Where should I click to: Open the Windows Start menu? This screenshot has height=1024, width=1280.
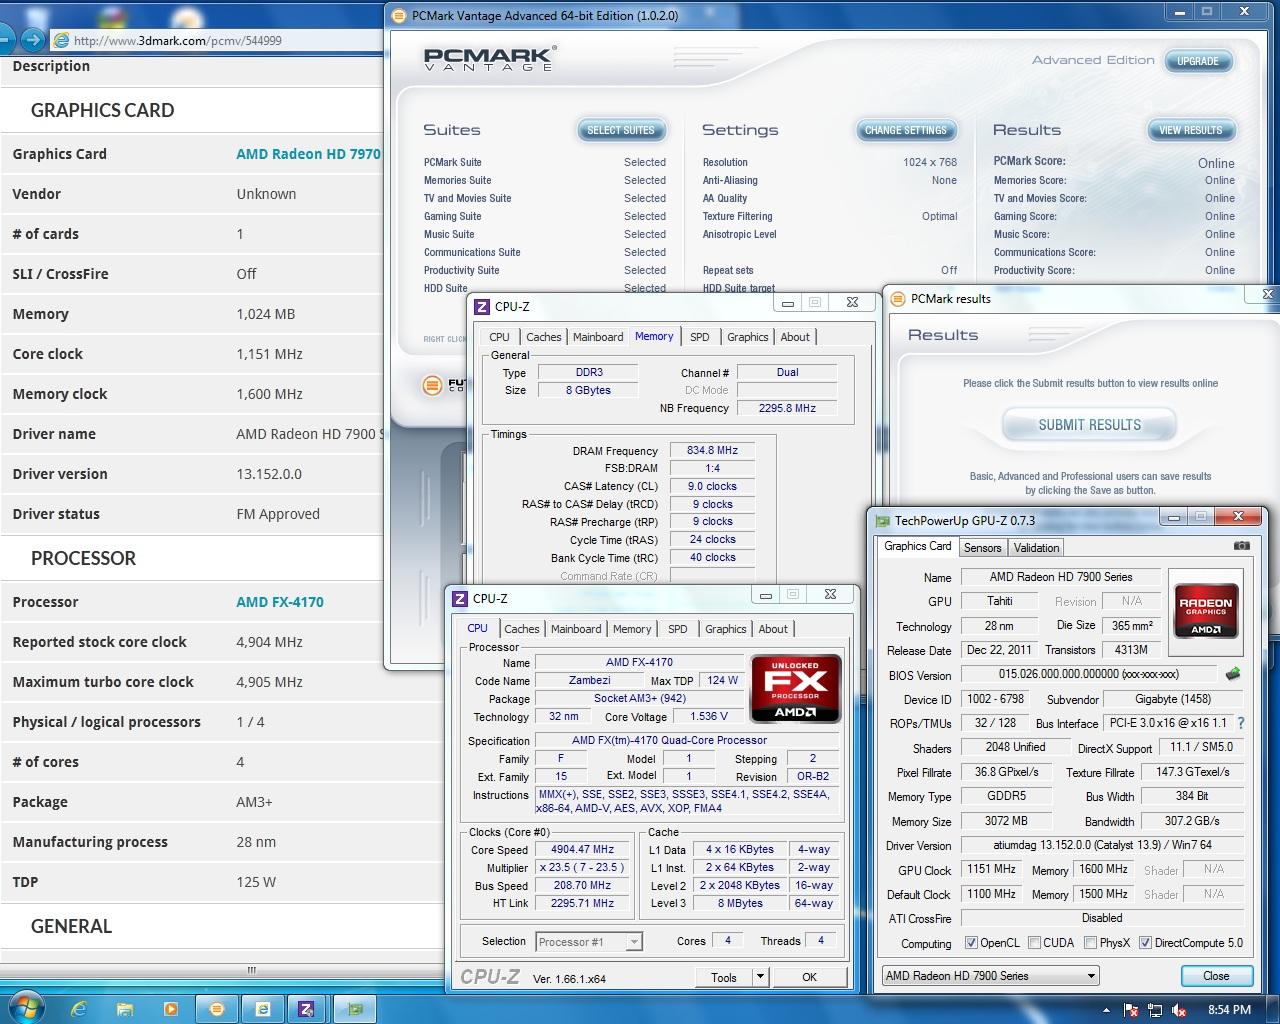25,1007
